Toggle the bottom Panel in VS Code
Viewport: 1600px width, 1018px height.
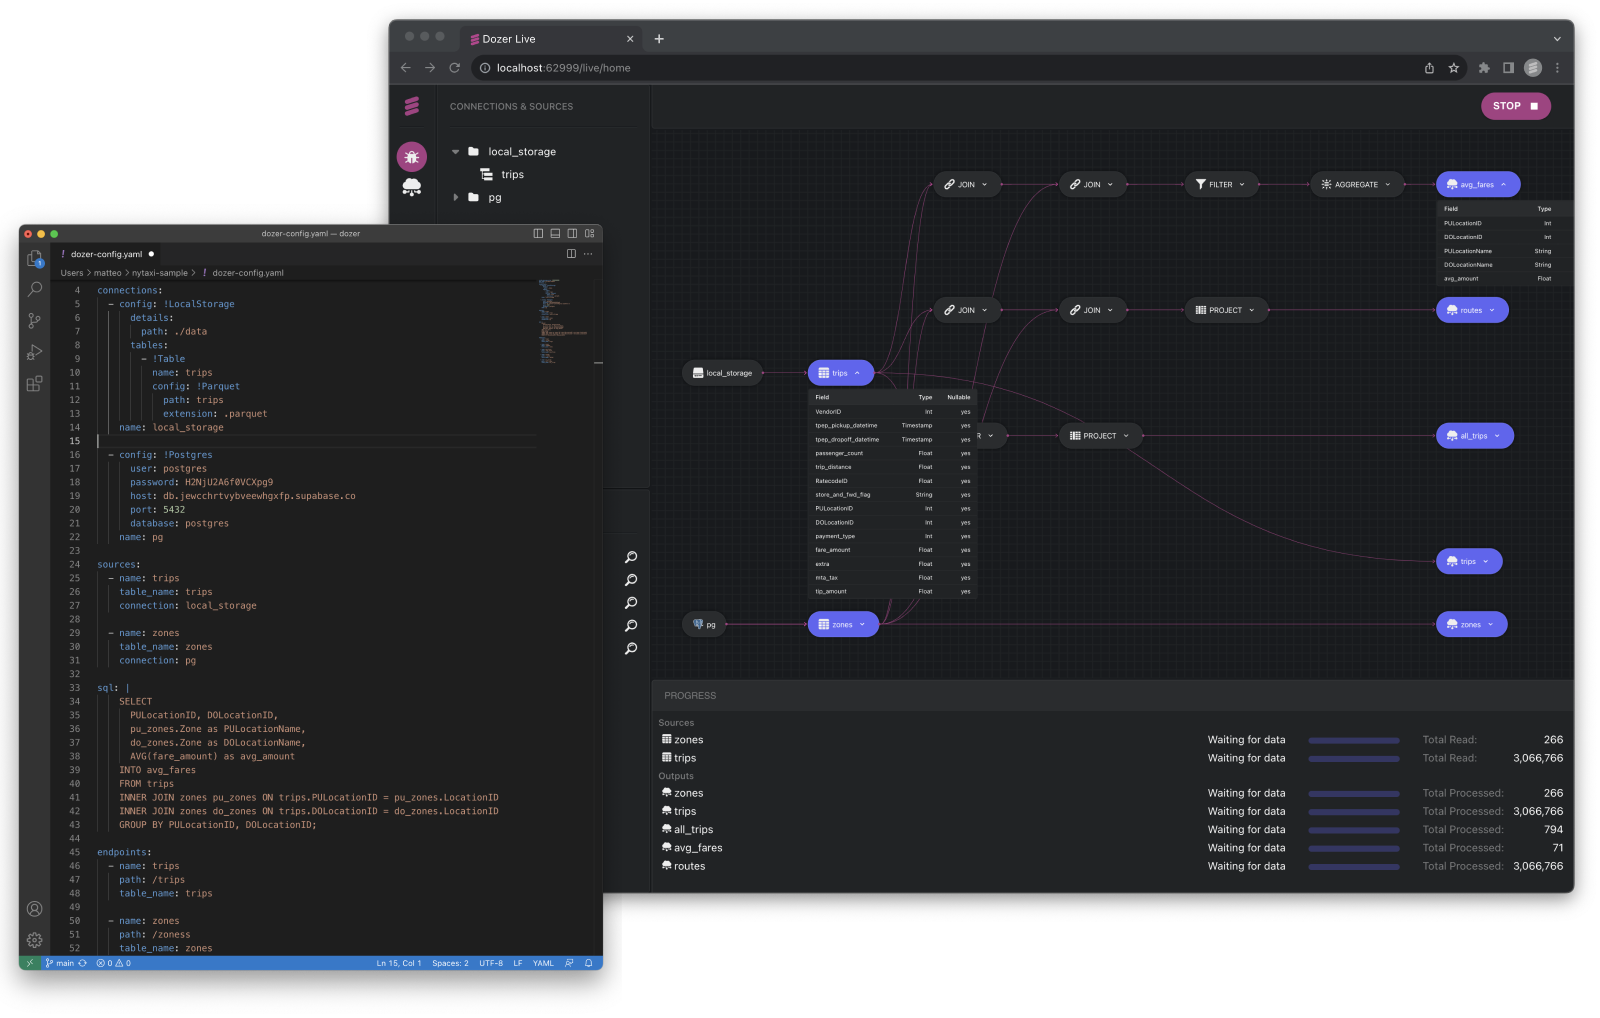pyautogui.click(x=555, y=234)
